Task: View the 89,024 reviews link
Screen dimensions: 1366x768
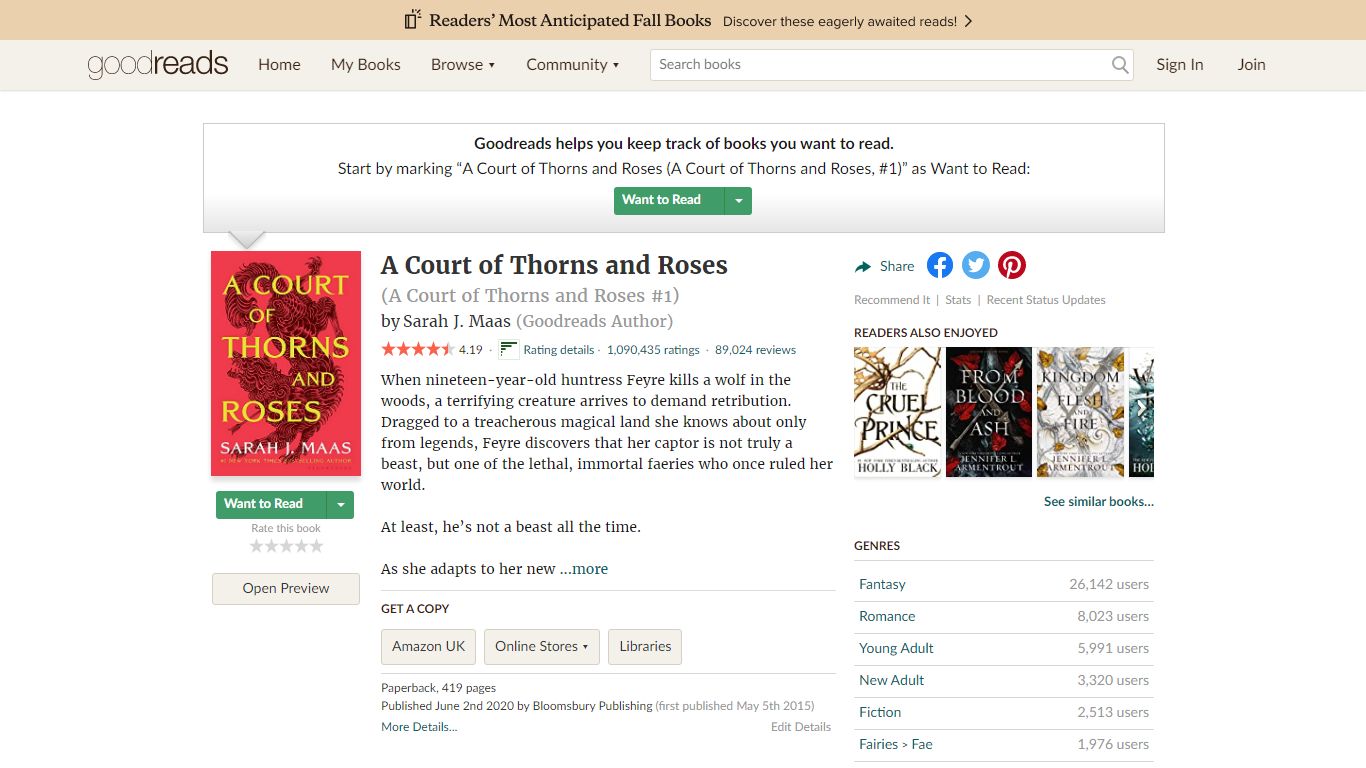Action: (755, 350)
